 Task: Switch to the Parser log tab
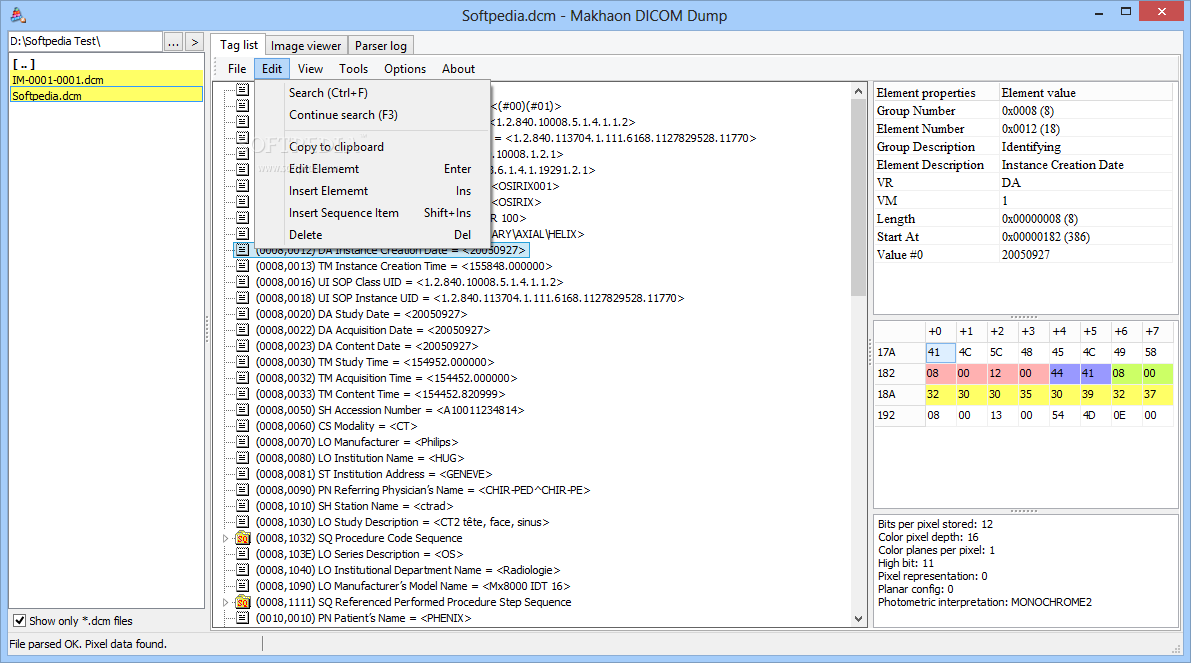381,46
